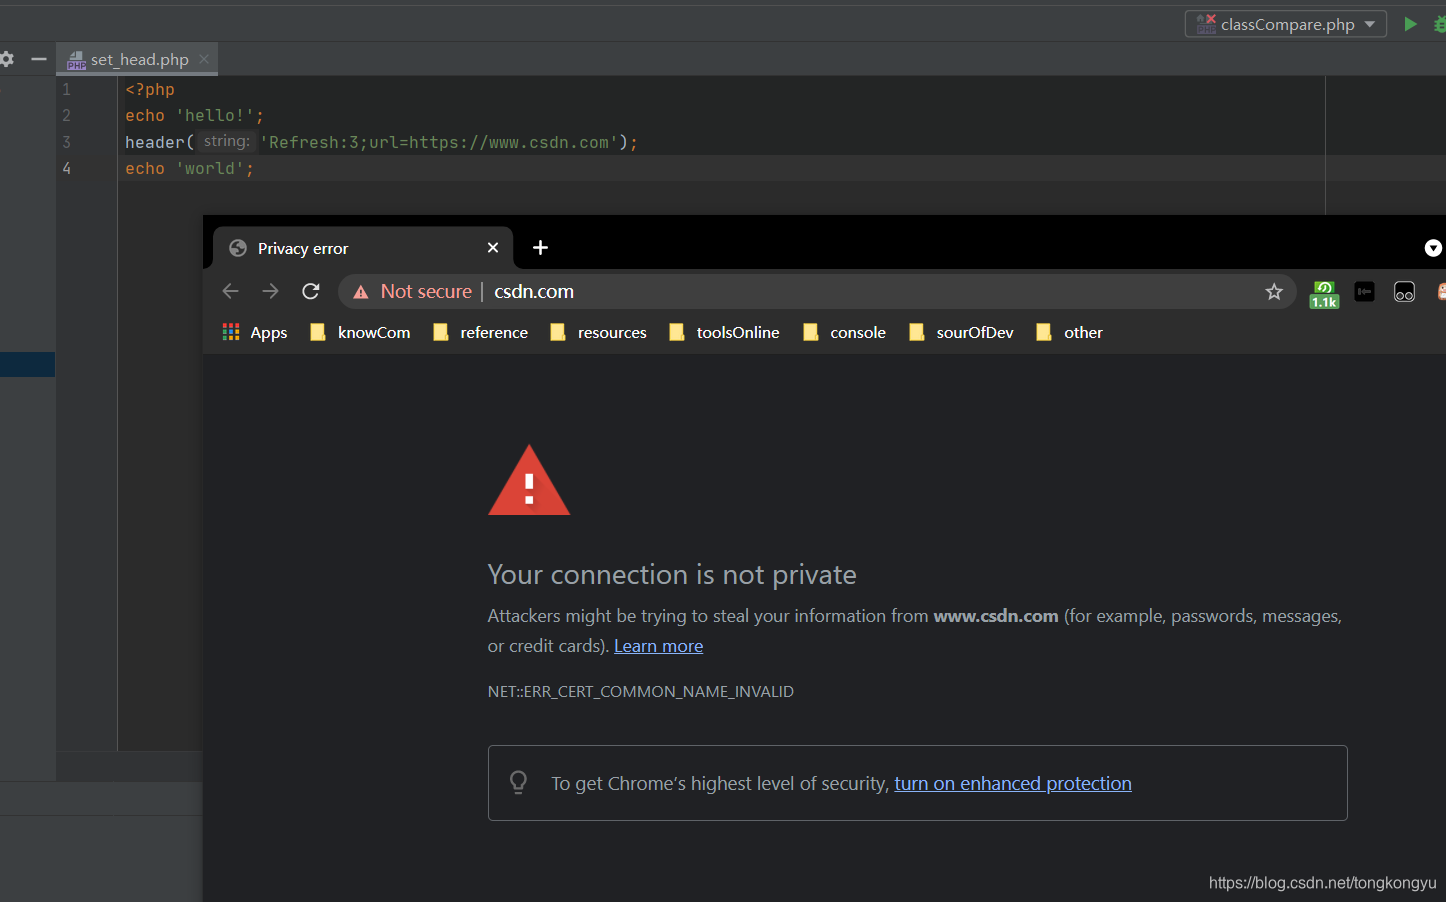Click turn on enhanced protection link
Image resolution: width=1446 pixels, height=902 pixels.
tap(1013, 783)
